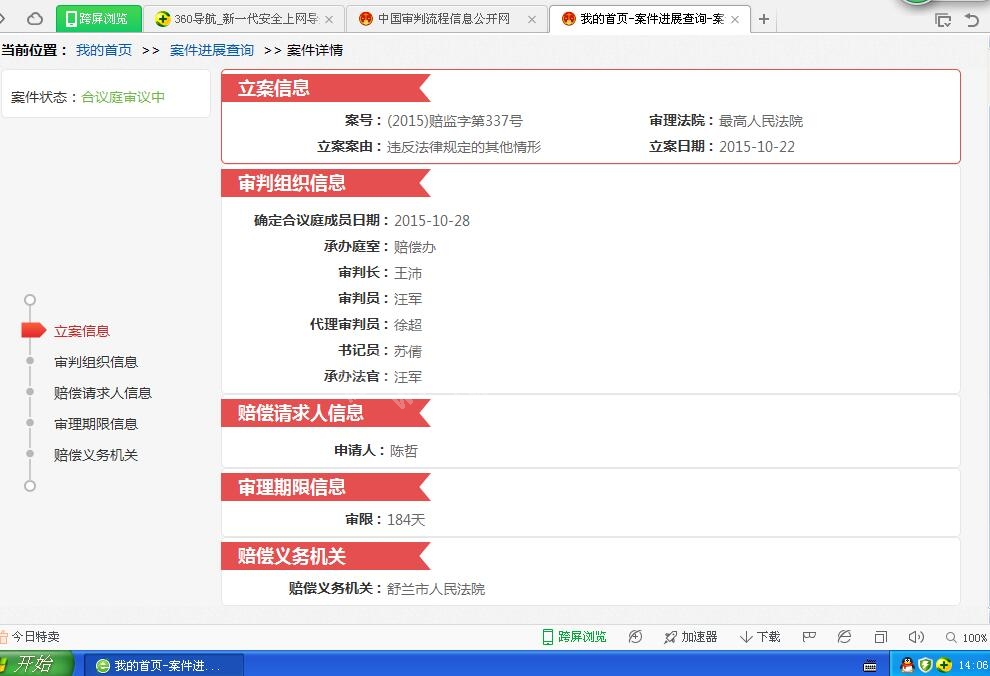
Task: Open the 下载 downloads manager
Action: (x=760, y=637)
